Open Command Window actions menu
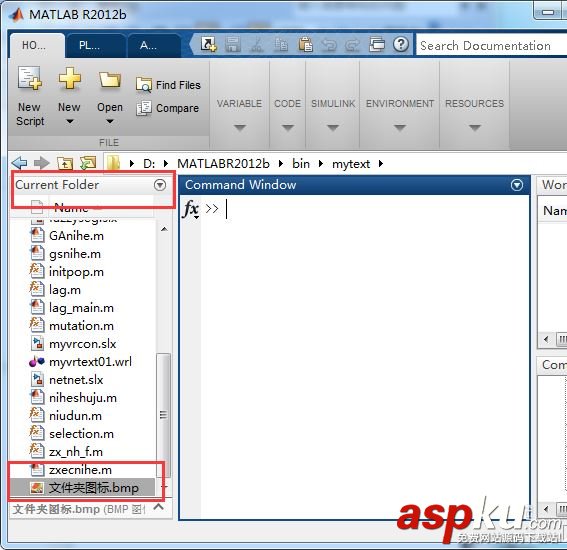 click(x=517, y=185)
